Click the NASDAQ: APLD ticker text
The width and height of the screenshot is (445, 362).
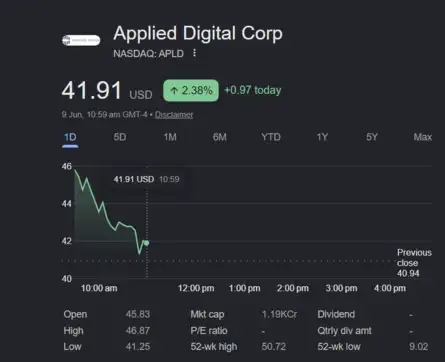(x=148, y=54)
